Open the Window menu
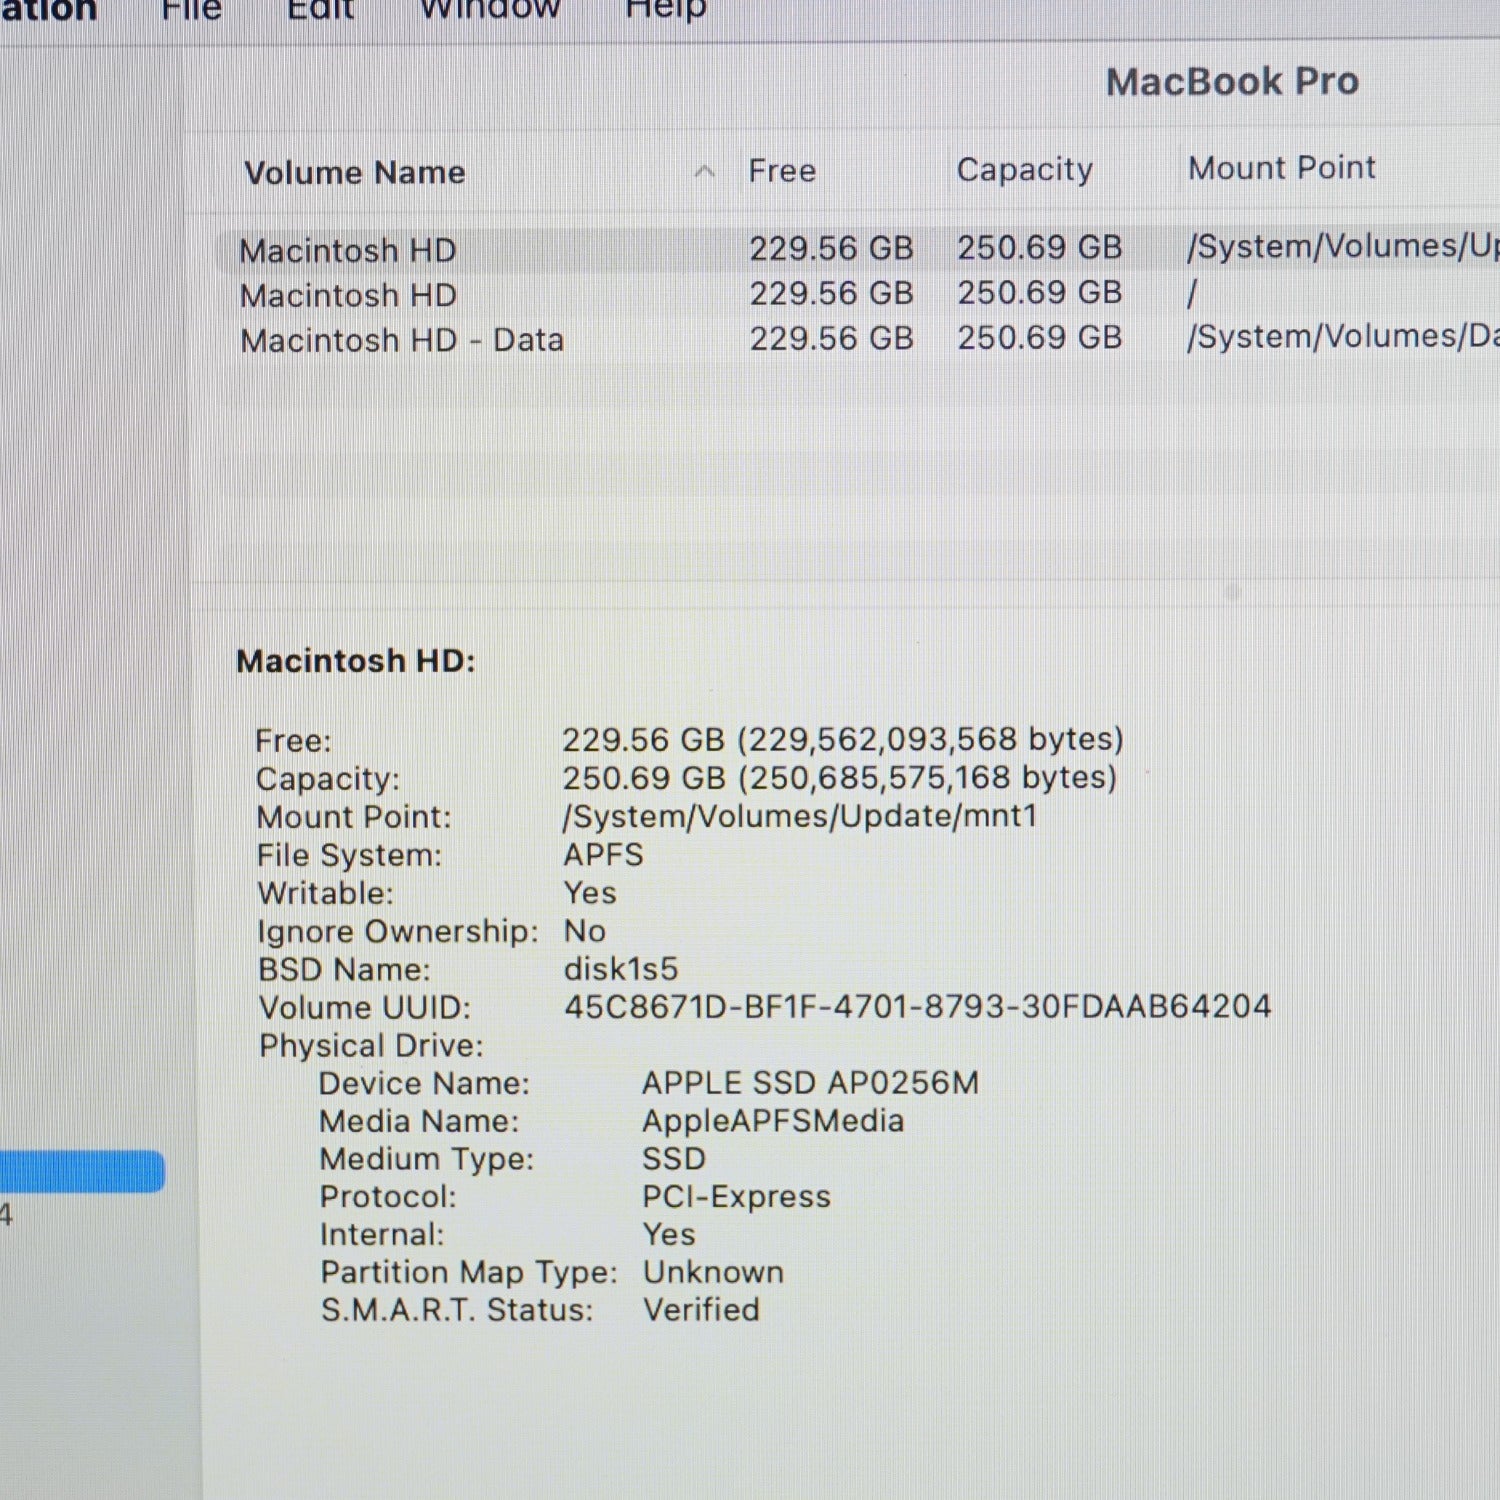The height and width of the screenshot is (1500, 1500). click(490, 10)
